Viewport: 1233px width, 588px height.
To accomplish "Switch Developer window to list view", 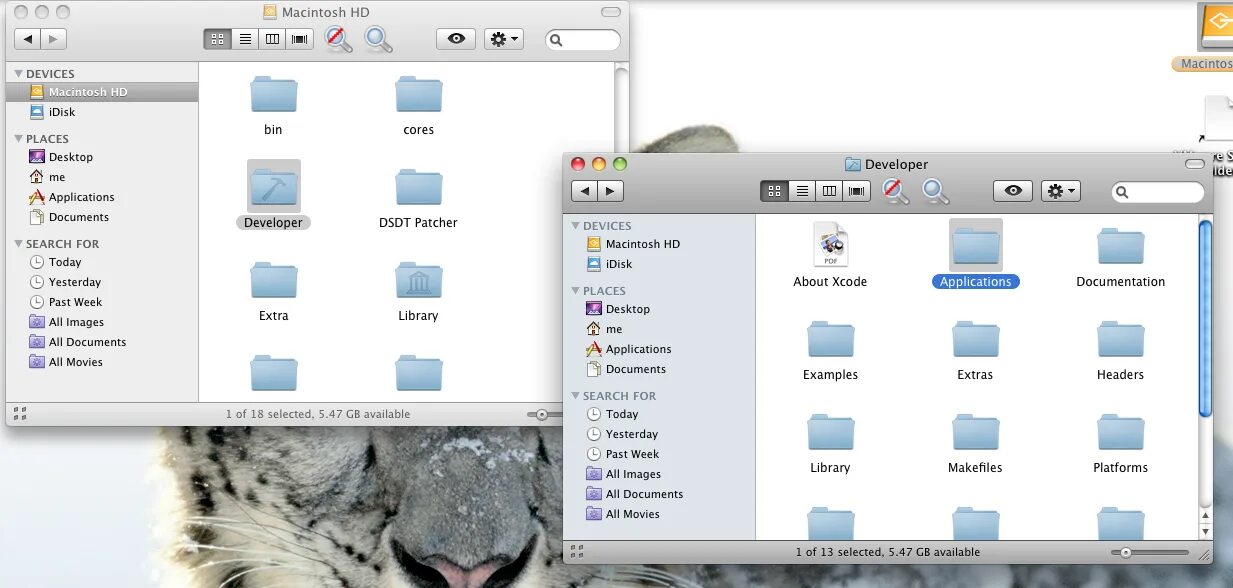I will [802, 190].
